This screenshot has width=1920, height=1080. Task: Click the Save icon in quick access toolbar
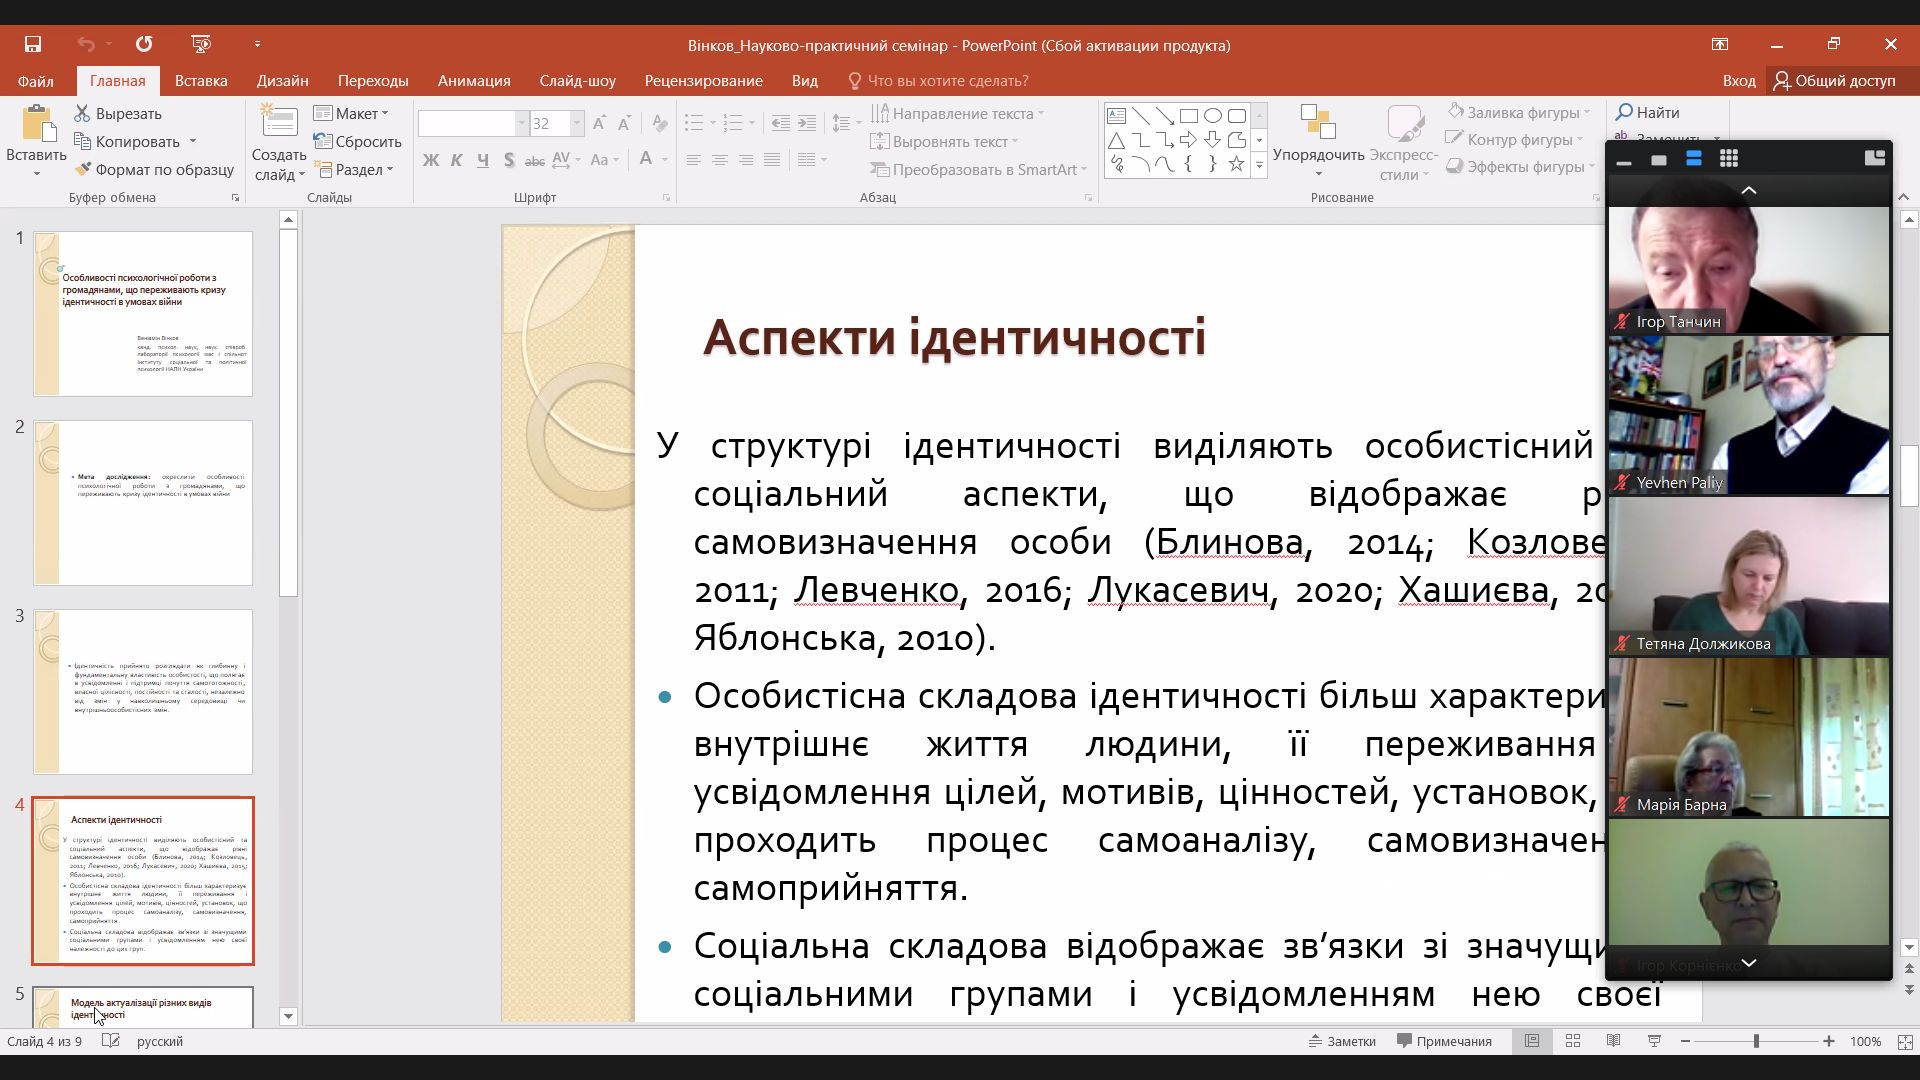click(33, 44)
